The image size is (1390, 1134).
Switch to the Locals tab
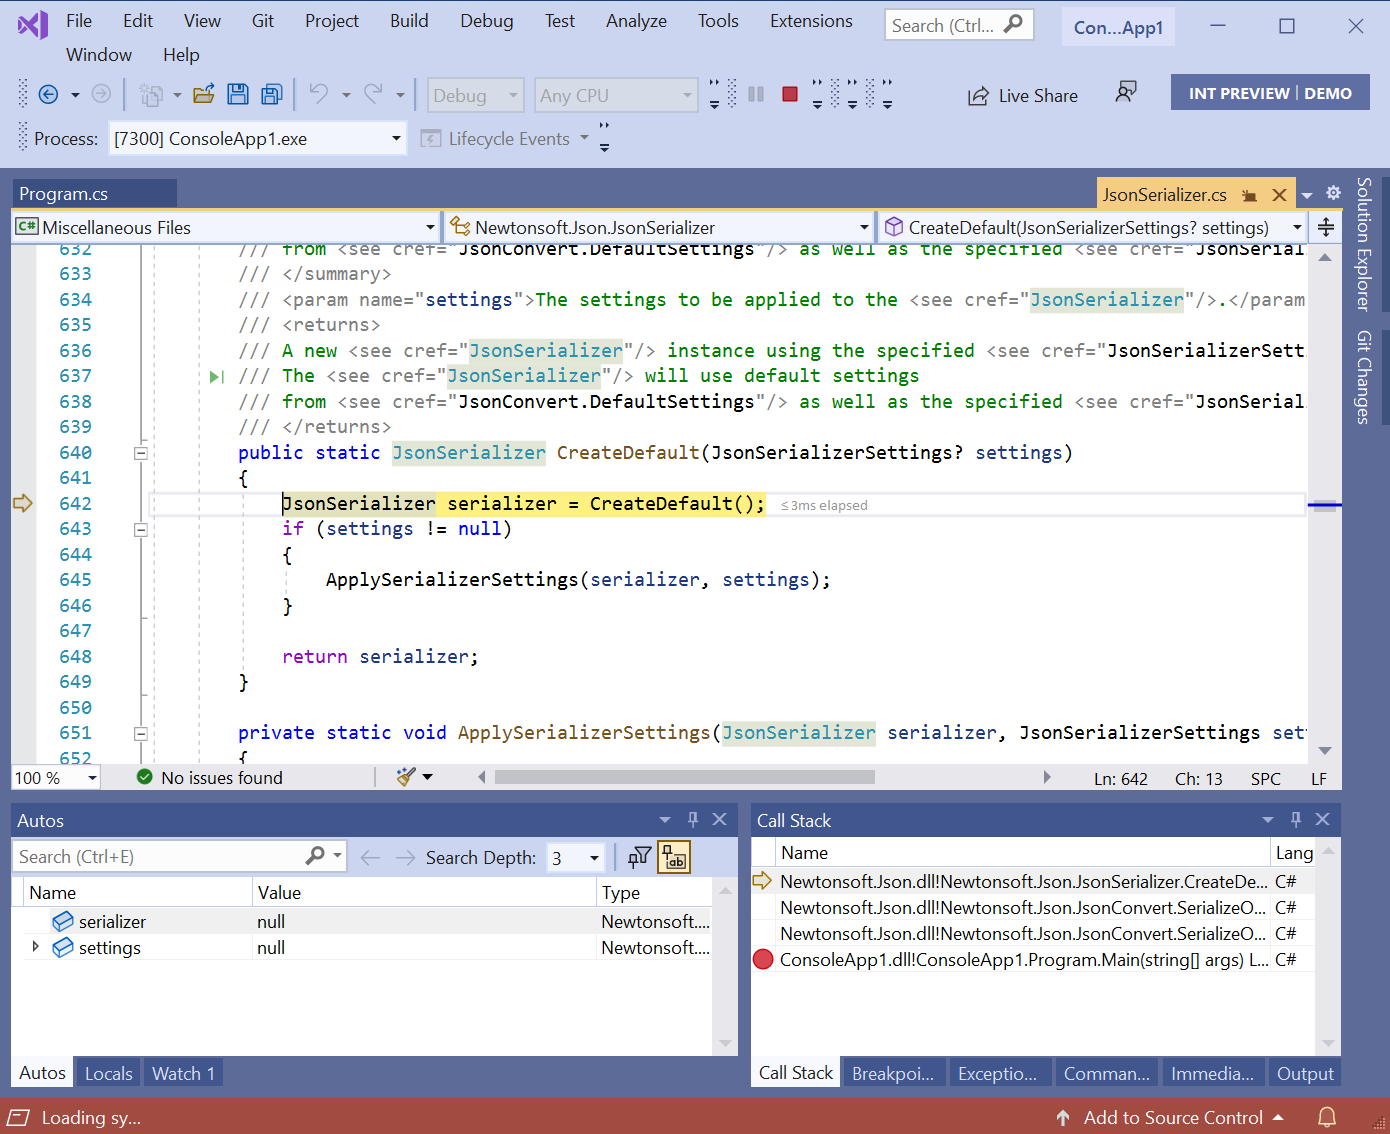[x=109, y=1073]
